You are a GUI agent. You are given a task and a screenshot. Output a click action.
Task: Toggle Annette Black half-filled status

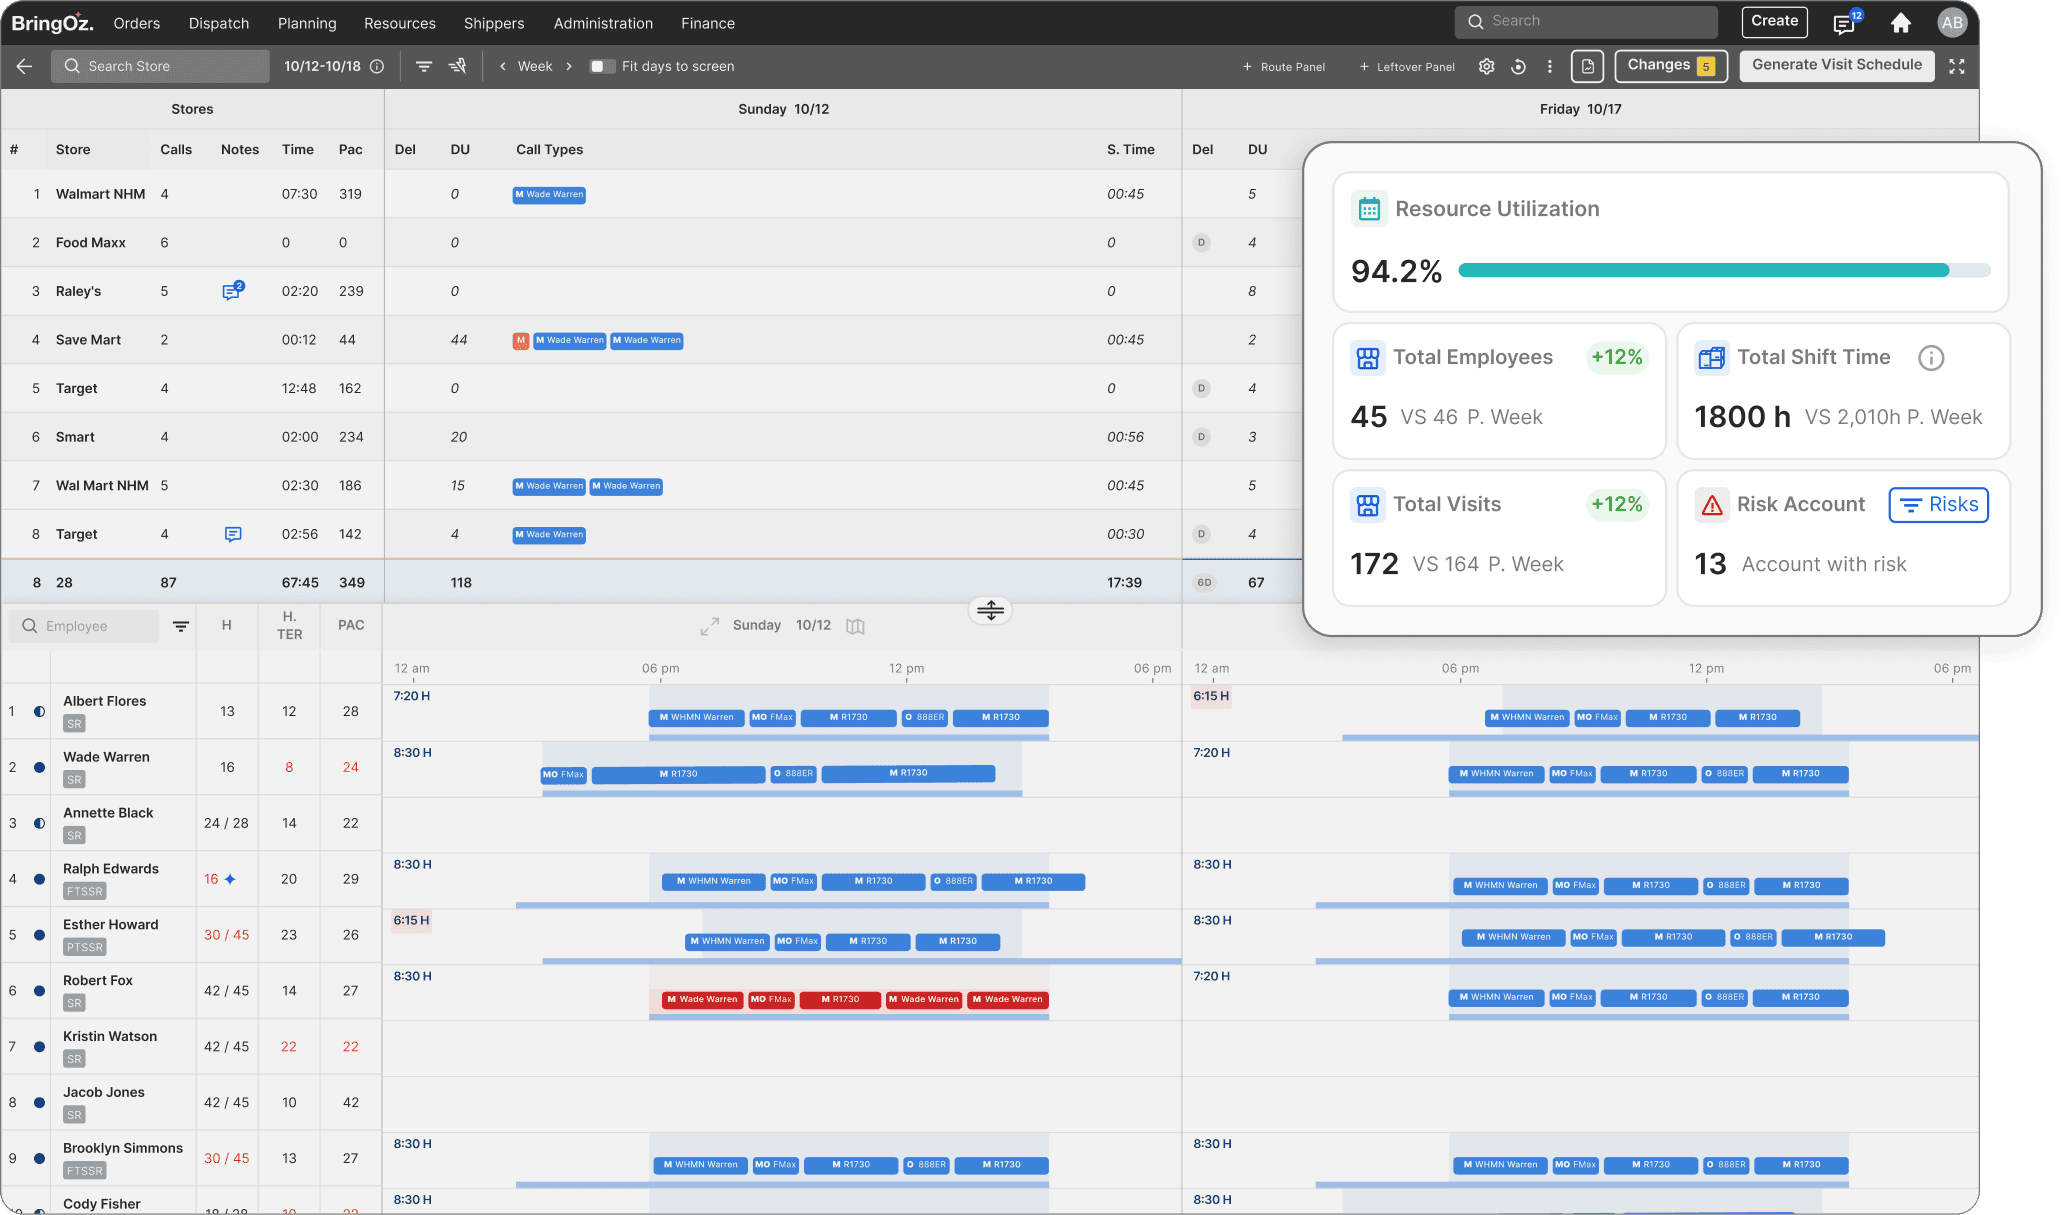39,823
